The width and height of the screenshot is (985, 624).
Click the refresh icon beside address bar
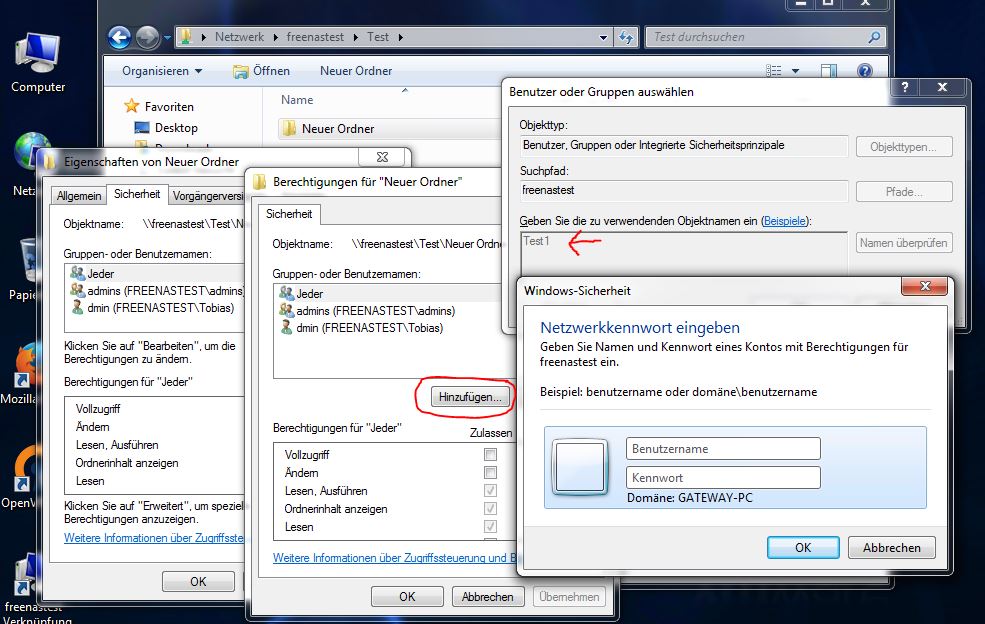tap(626, 37)
